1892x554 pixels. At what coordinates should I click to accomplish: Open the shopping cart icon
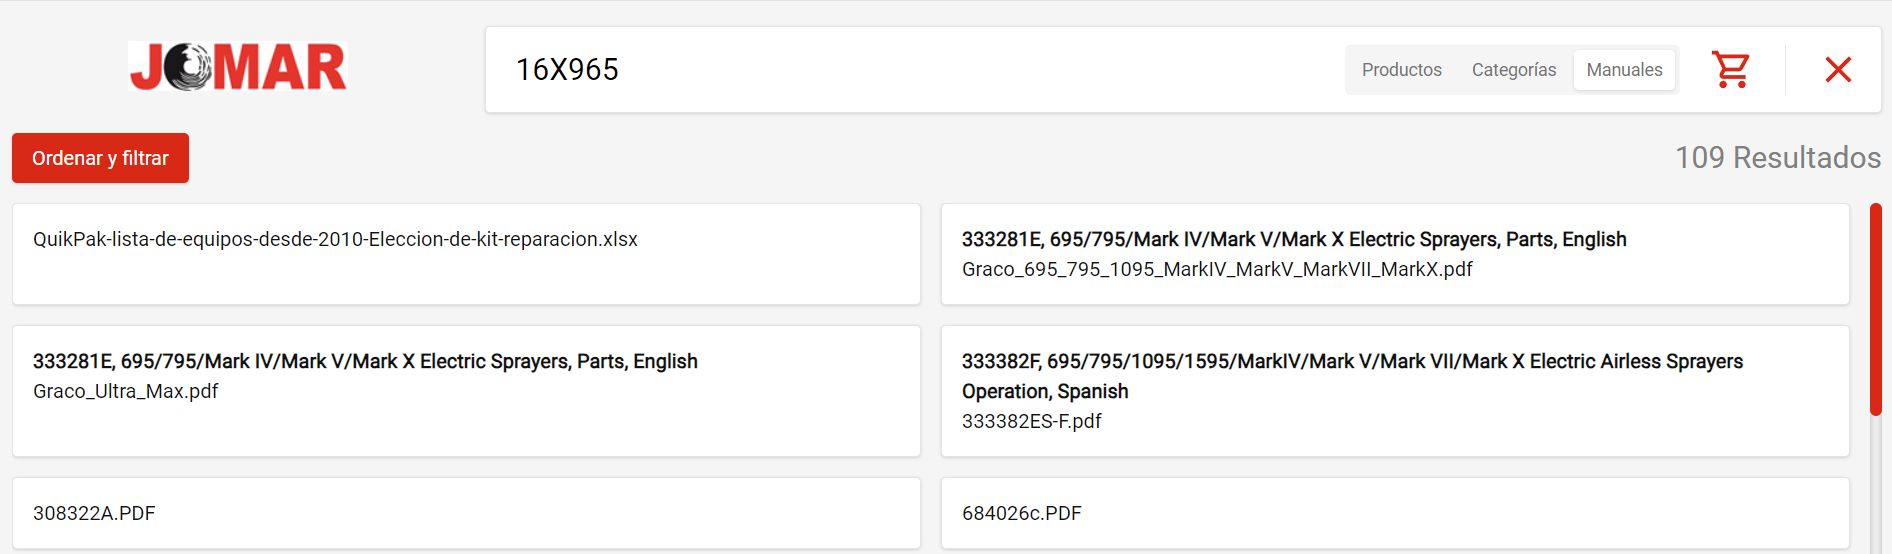click(1731, 69)
